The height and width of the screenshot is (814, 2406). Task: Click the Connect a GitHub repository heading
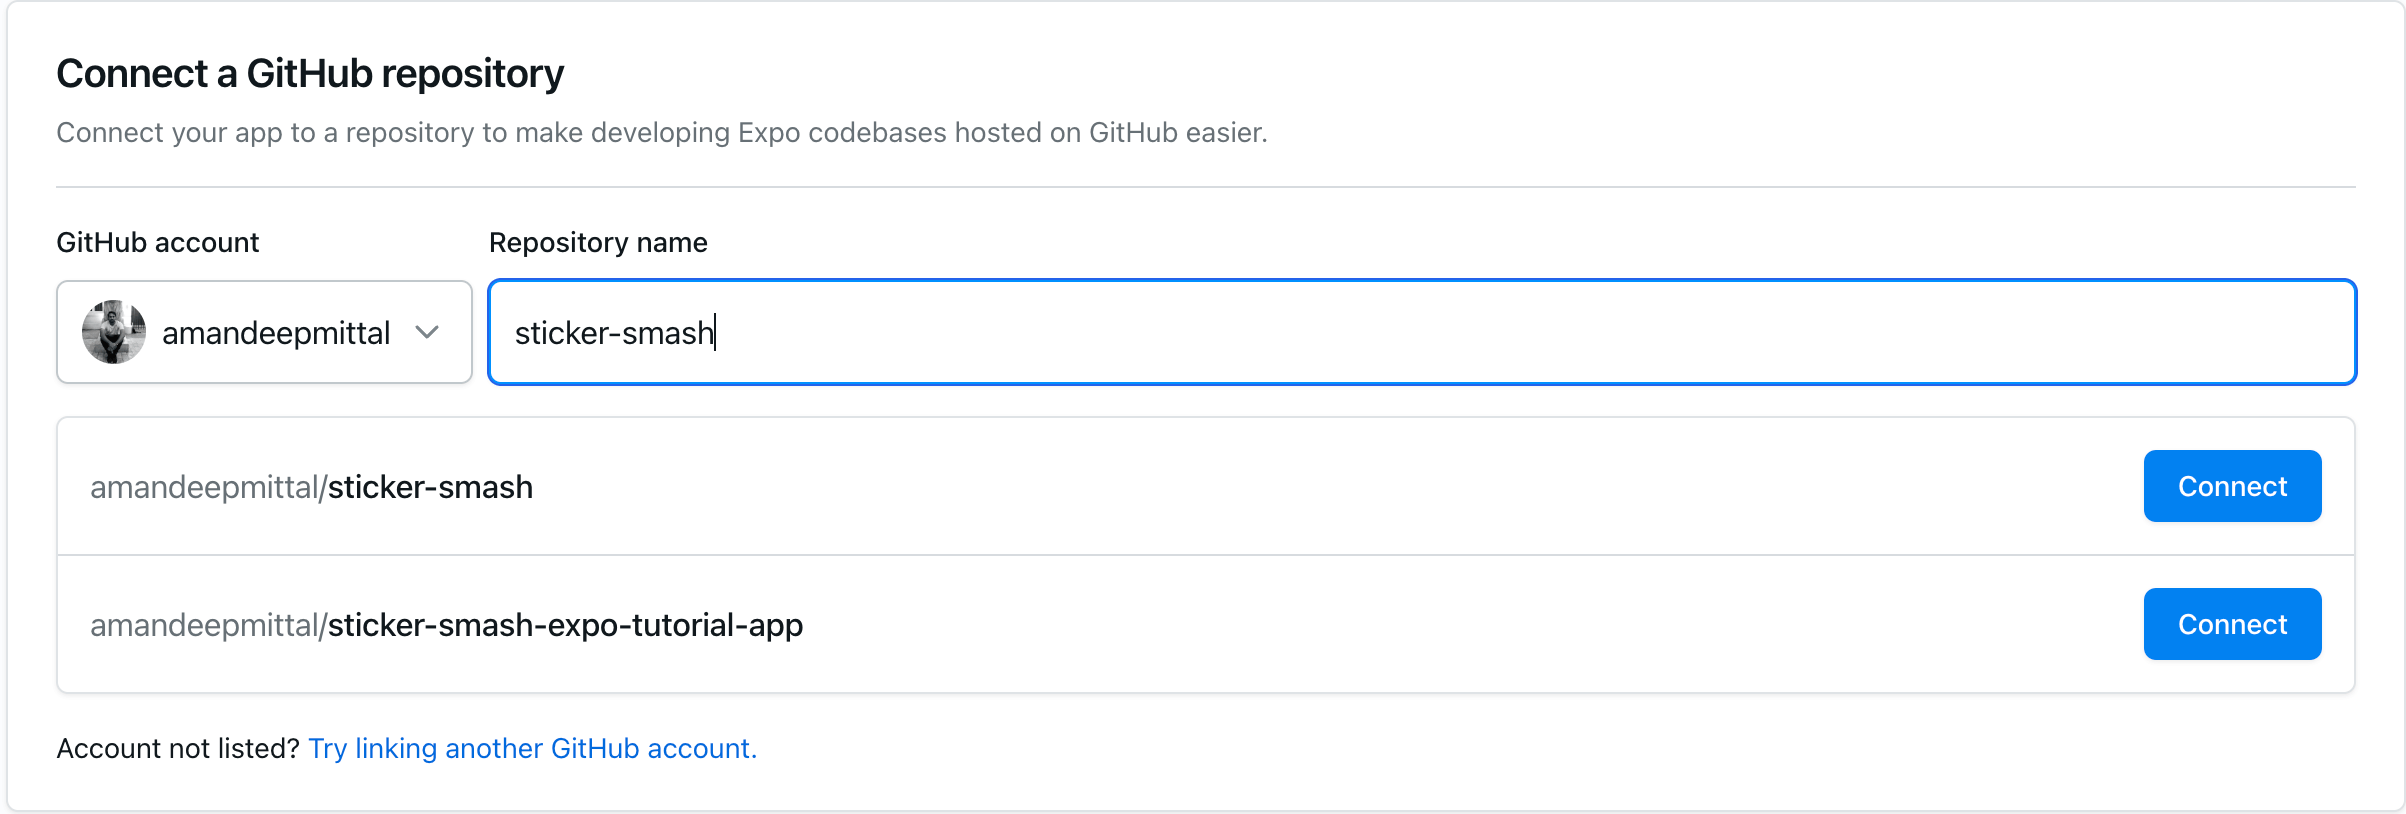pyautogui.click(x=310, y=72)
